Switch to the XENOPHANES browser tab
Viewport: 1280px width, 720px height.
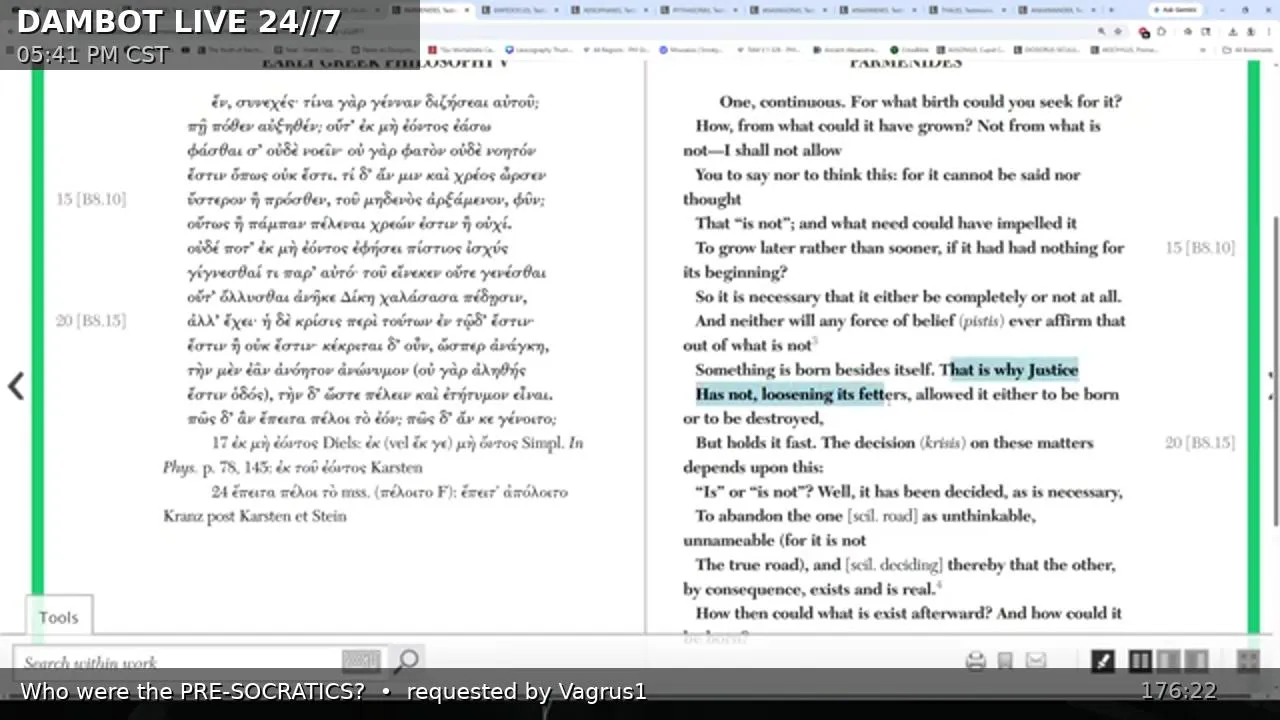pos(611,10)
